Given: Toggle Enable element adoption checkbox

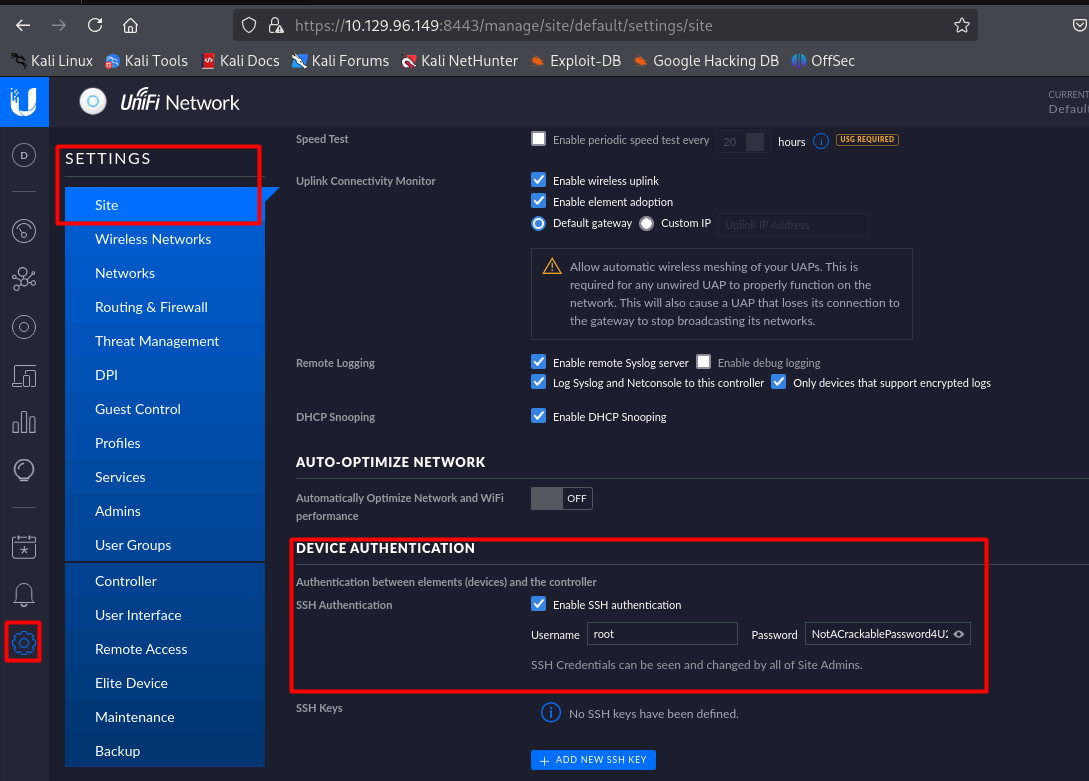Looking at the screenshot, I should coord(538,201).
